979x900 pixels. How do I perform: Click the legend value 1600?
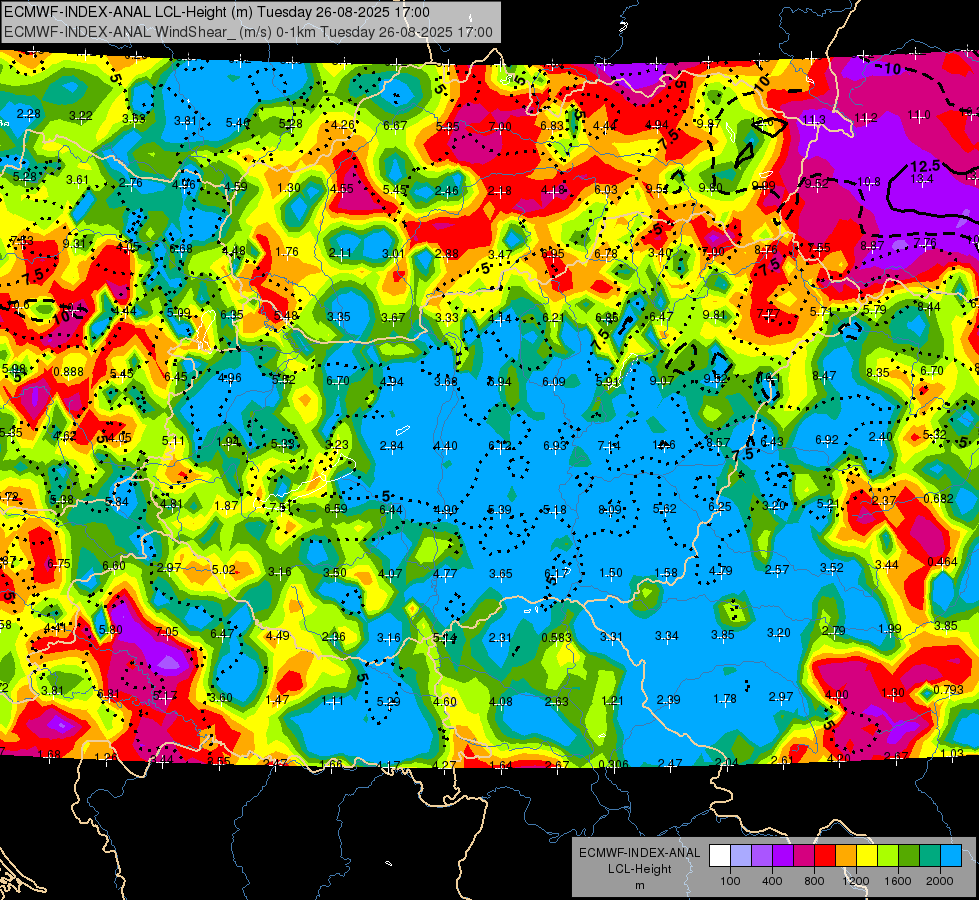point(898,881)
